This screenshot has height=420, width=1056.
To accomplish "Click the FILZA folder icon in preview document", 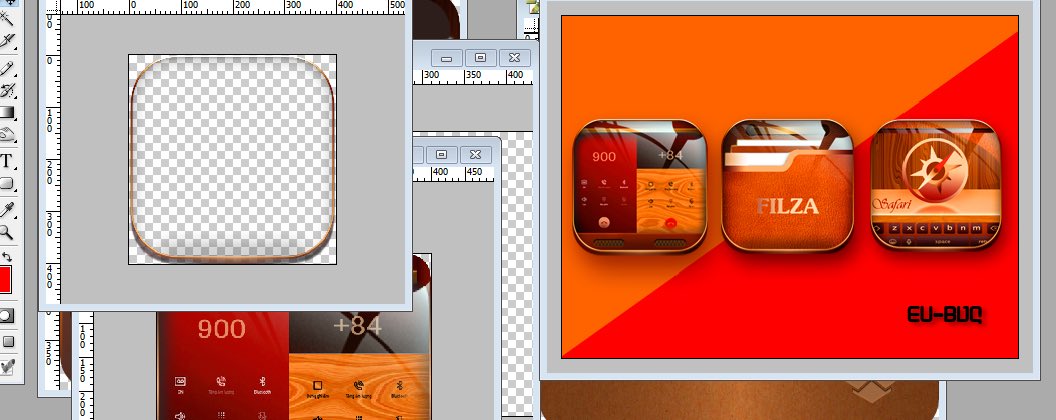I will pyautogui.click(x=787, y=186).
